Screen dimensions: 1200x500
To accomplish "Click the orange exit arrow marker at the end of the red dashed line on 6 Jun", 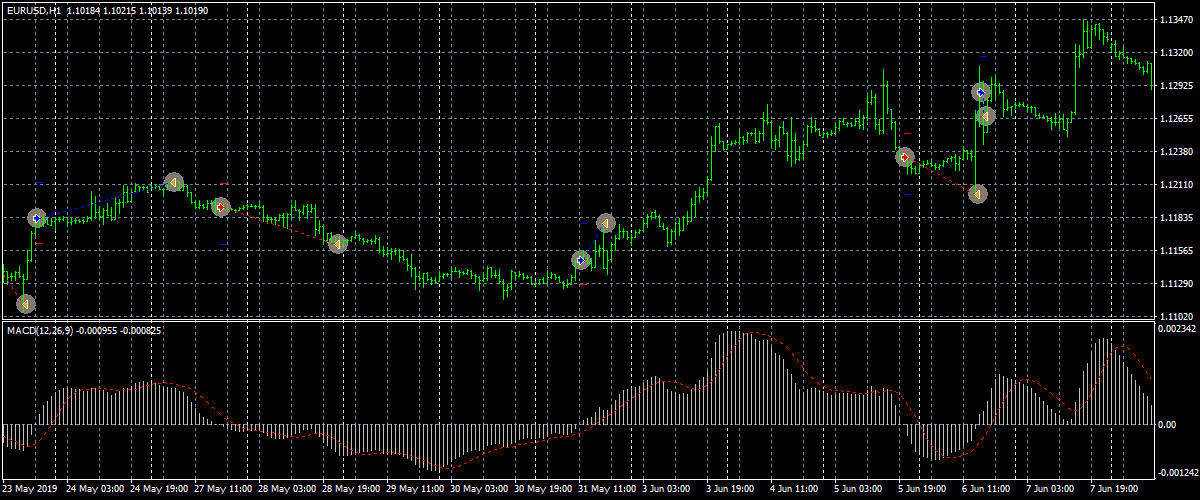I will (x=977, y=194).
